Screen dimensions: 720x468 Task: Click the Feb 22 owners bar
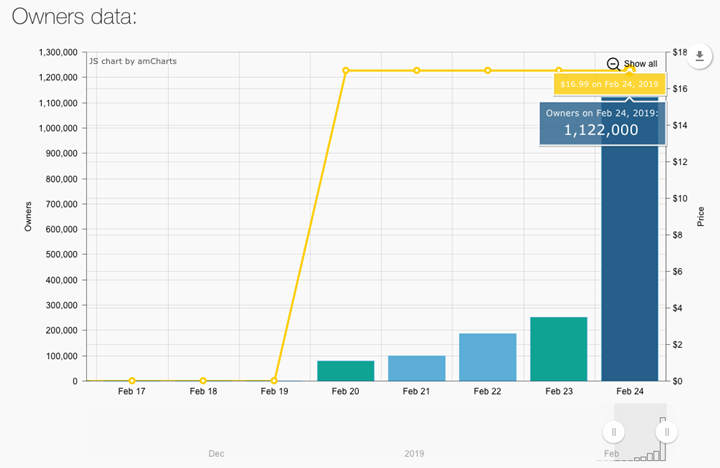tap(488, 357)
